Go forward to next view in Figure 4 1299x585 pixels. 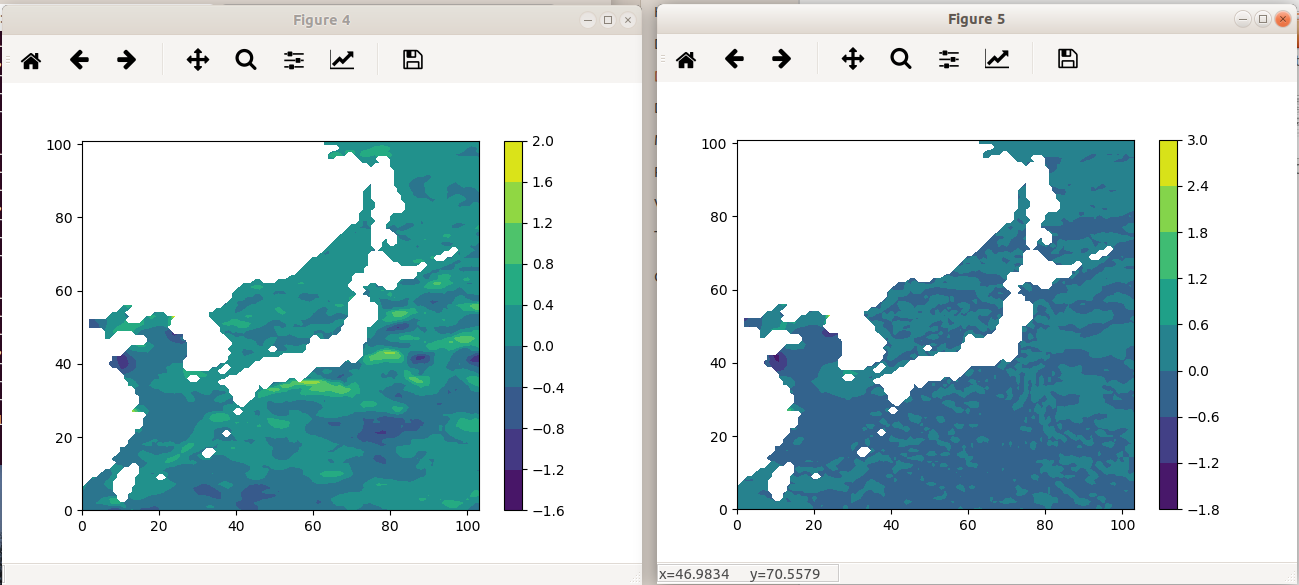(126, 60)
